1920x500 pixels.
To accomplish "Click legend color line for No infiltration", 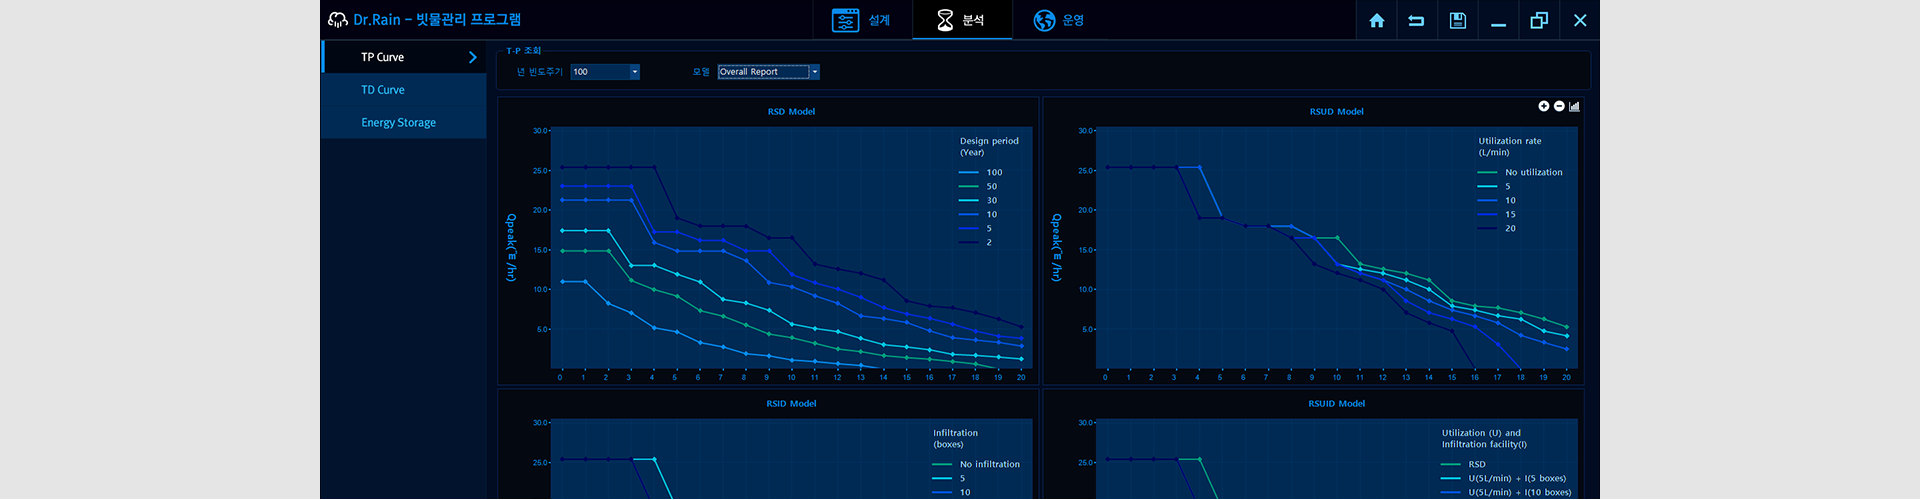I will point(942,465).
